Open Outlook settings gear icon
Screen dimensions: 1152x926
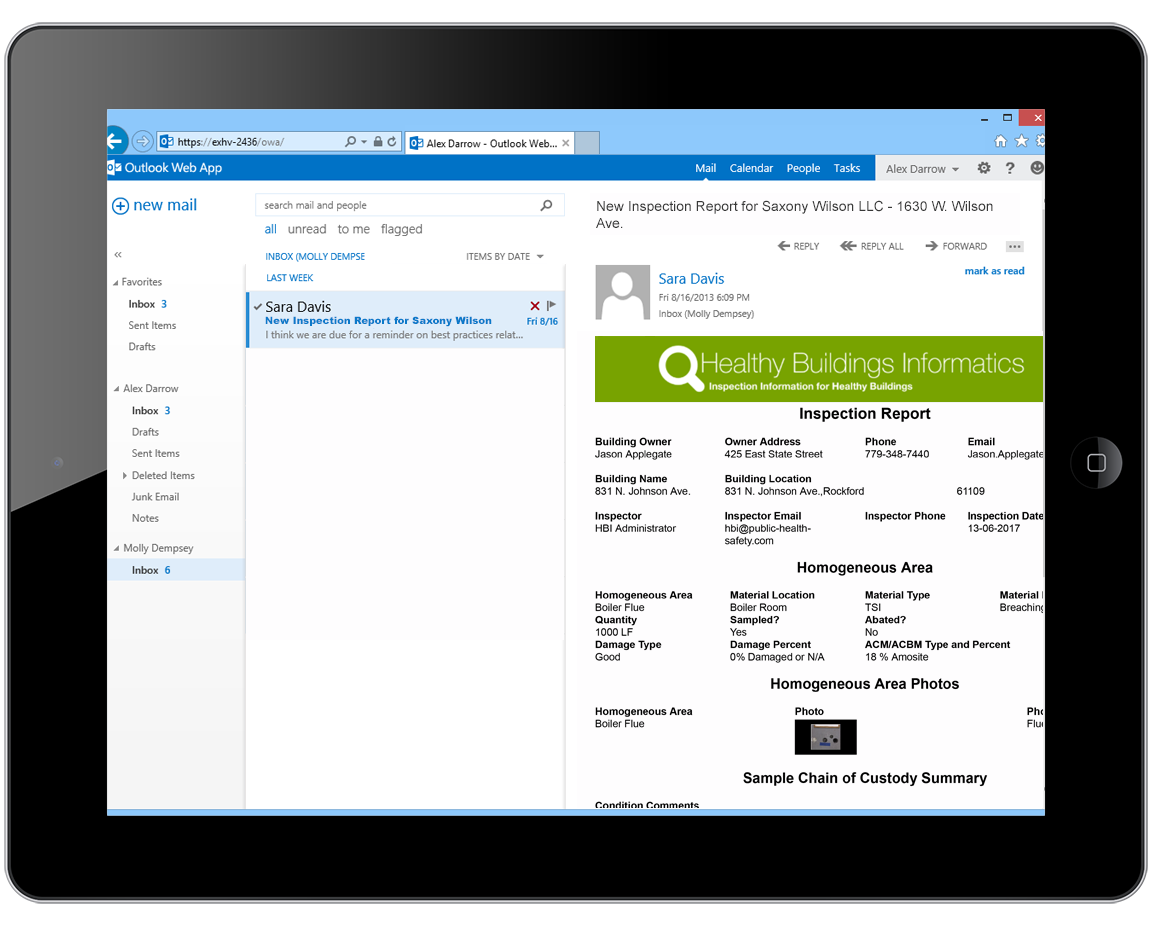pos(984,168)
